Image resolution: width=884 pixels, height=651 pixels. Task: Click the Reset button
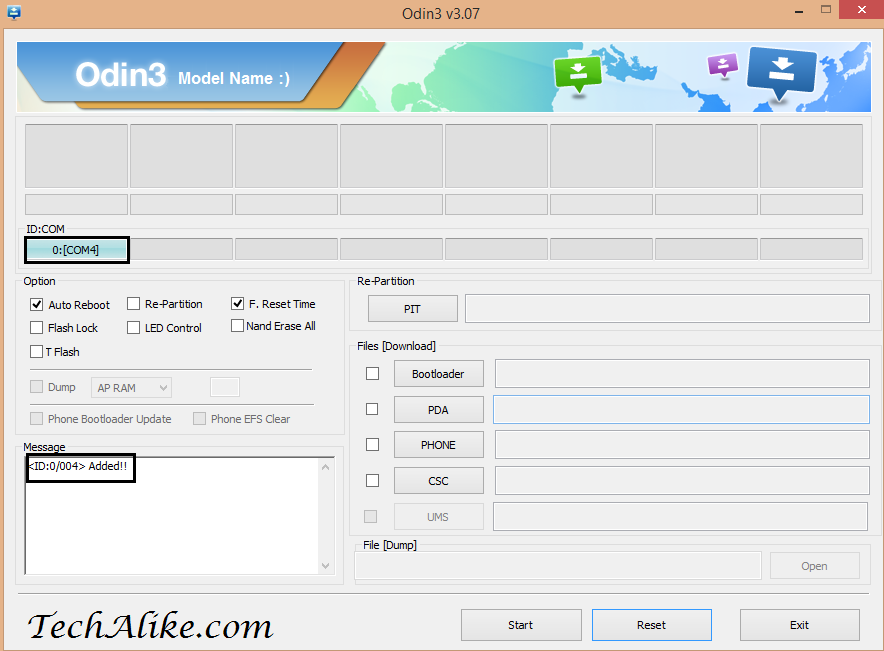[x=652, y=625]
